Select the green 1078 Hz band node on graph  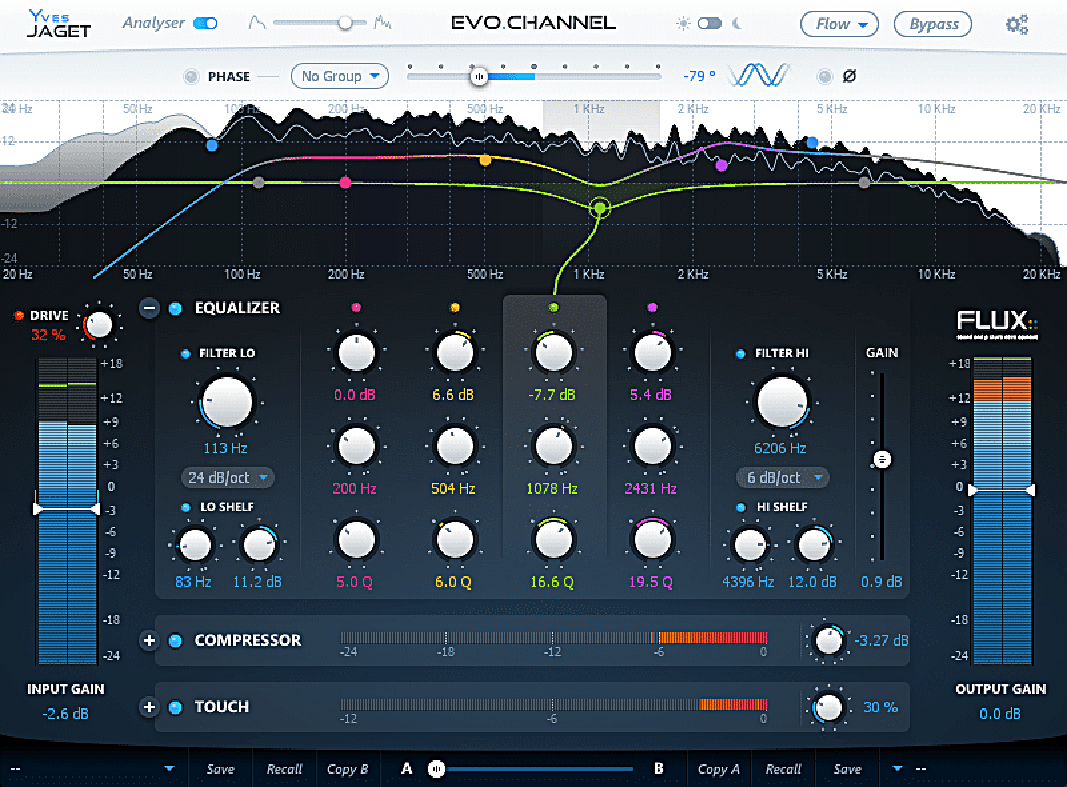pyautogui.click(x=600, y=207)
